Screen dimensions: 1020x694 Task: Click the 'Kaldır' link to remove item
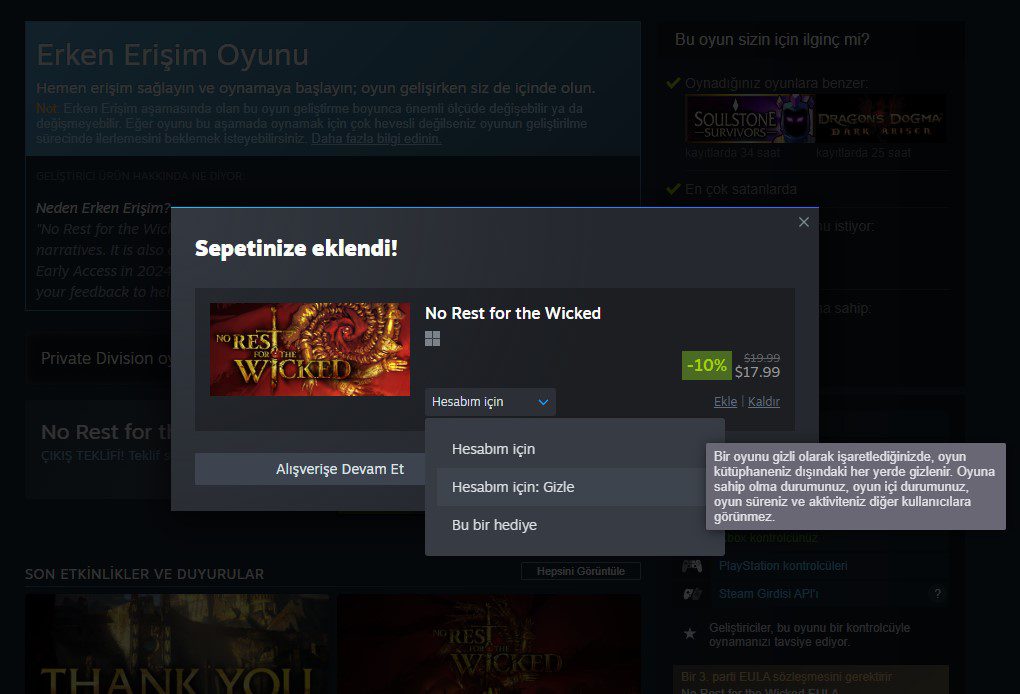(x=764, y=401)
